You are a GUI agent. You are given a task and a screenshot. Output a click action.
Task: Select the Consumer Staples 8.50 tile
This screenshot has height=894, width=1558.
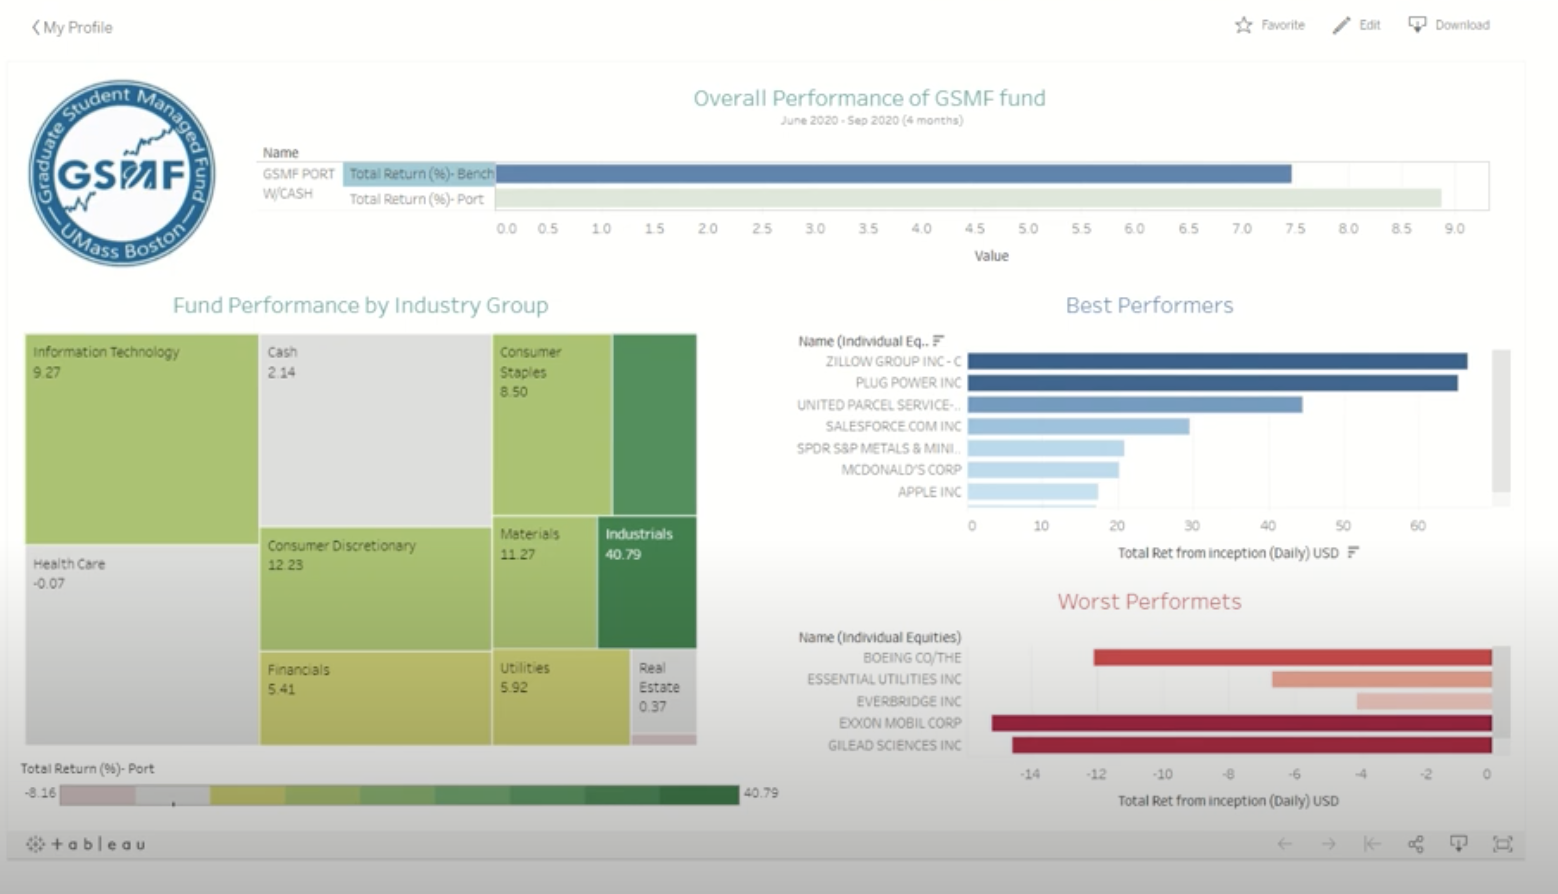(x=552, y=424)
